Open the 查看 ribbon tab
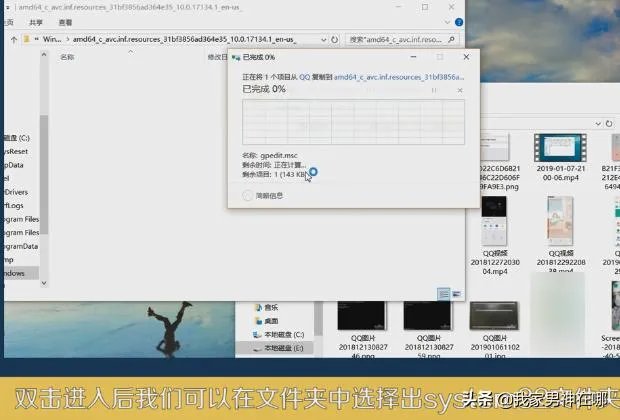Viewport: 620px width, 420px height. coord(65,23)
